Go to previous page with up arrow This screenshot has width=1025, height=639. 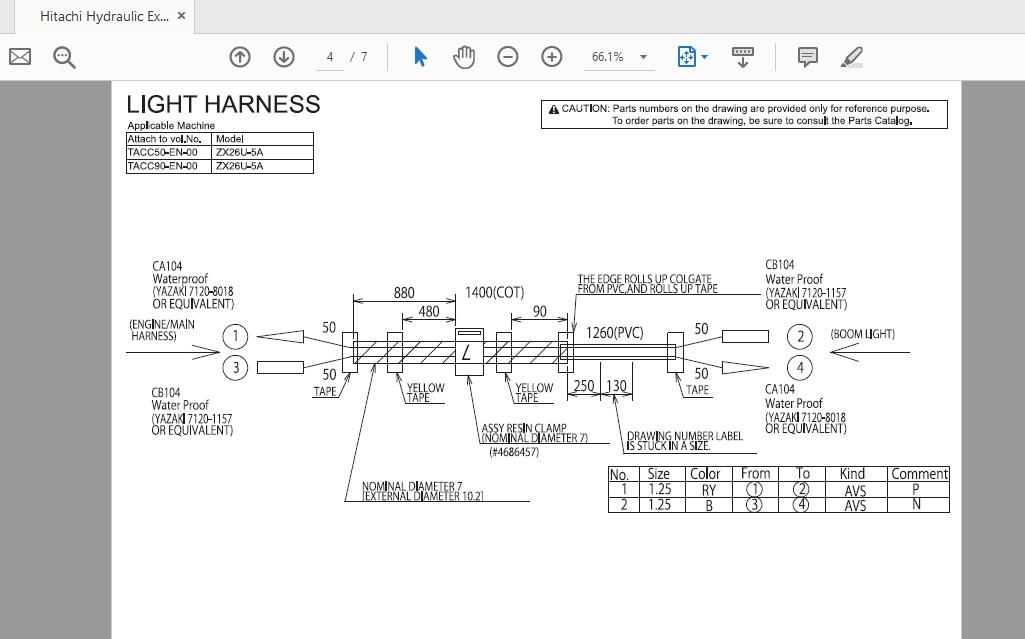(240, 57)
